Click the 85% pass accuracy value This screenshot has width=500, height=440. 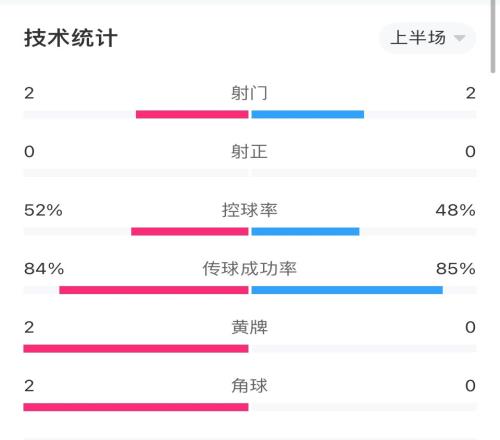tap(456, 269)
